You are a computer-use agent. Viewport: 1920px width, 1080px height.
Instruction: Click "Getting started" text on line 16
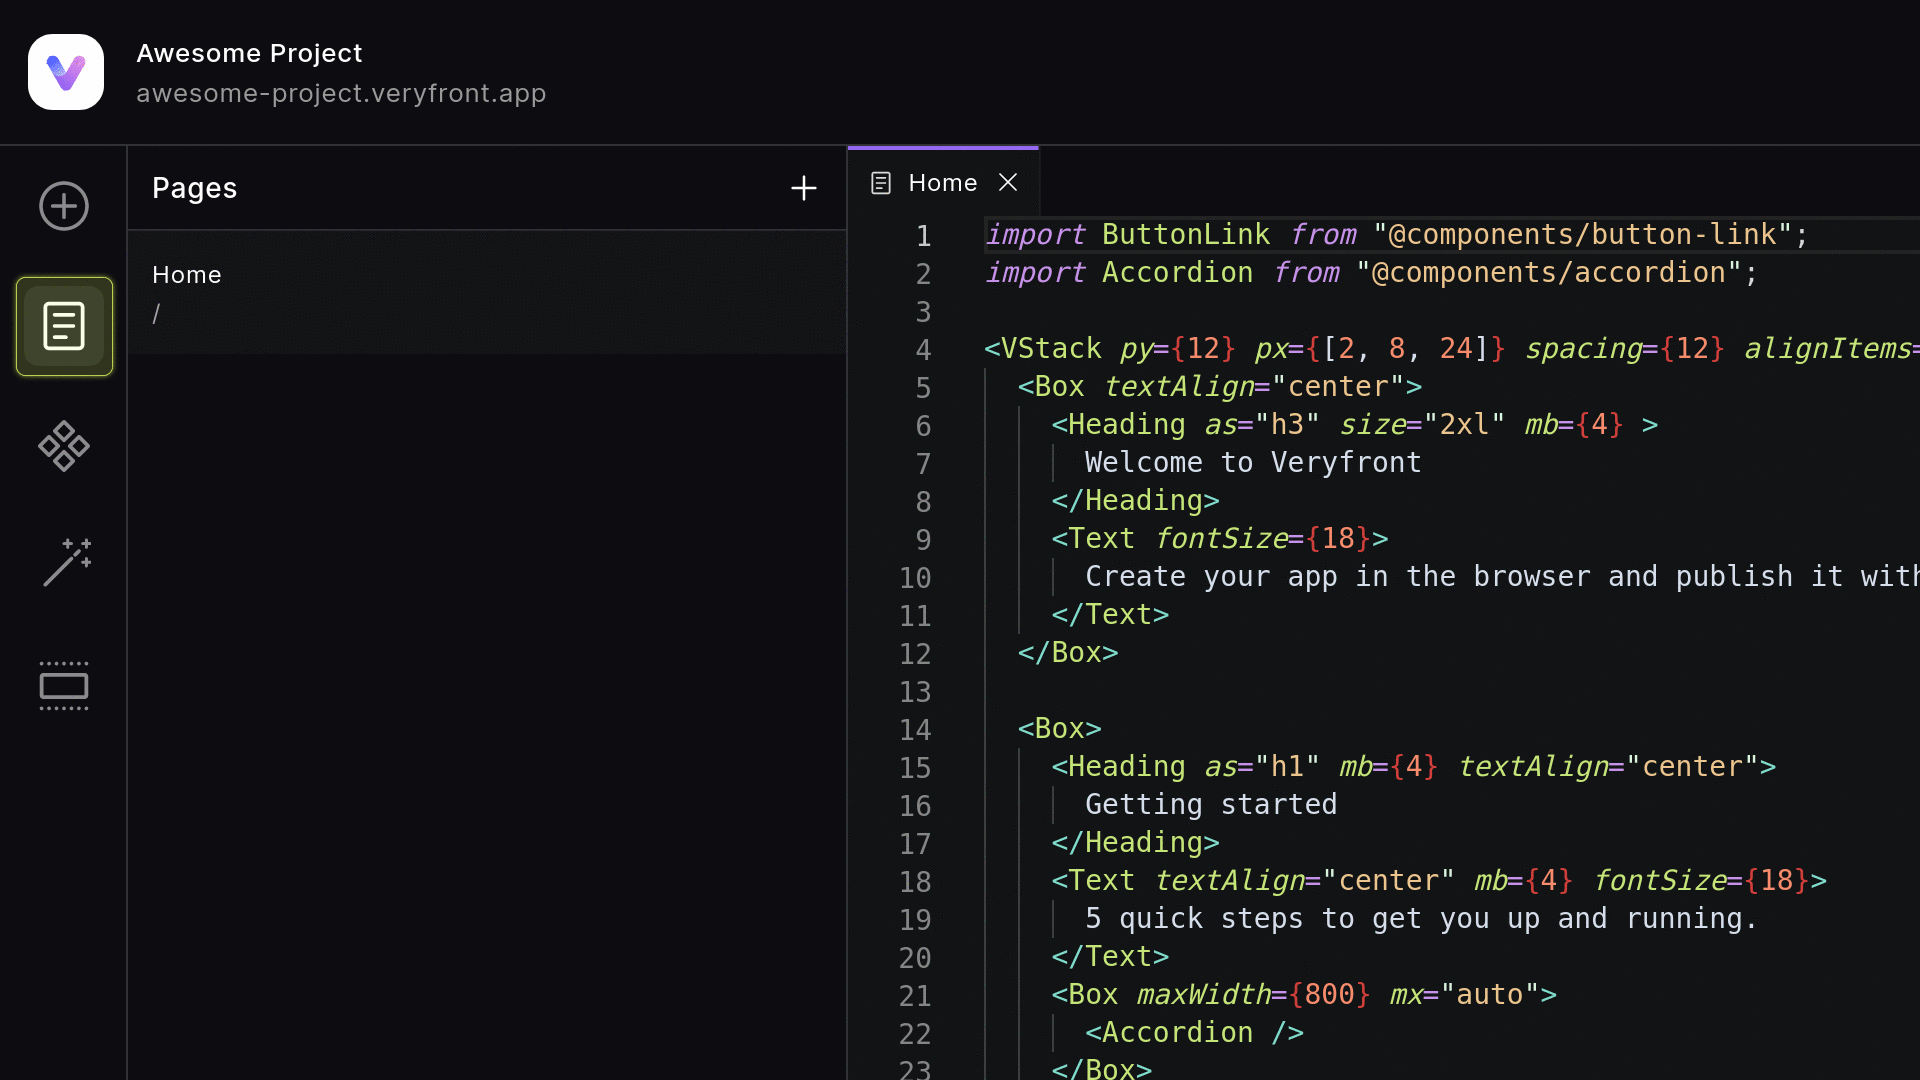click(1211, 804)
